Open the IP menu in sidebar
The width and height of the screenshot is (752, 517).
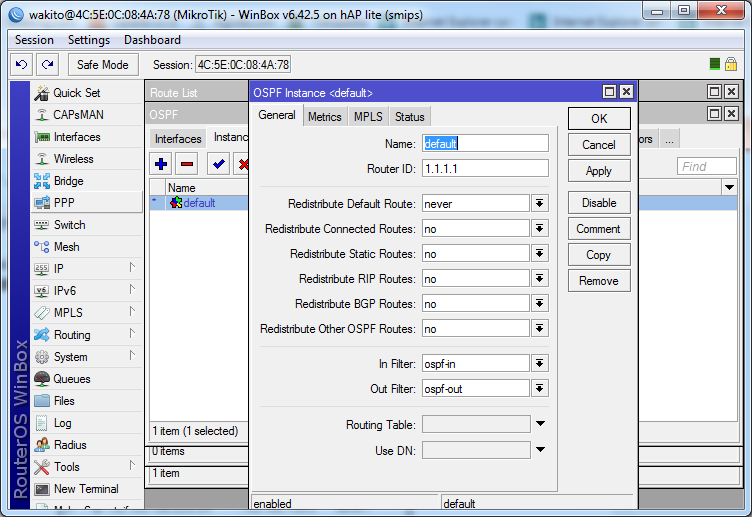tap(87, 269)
